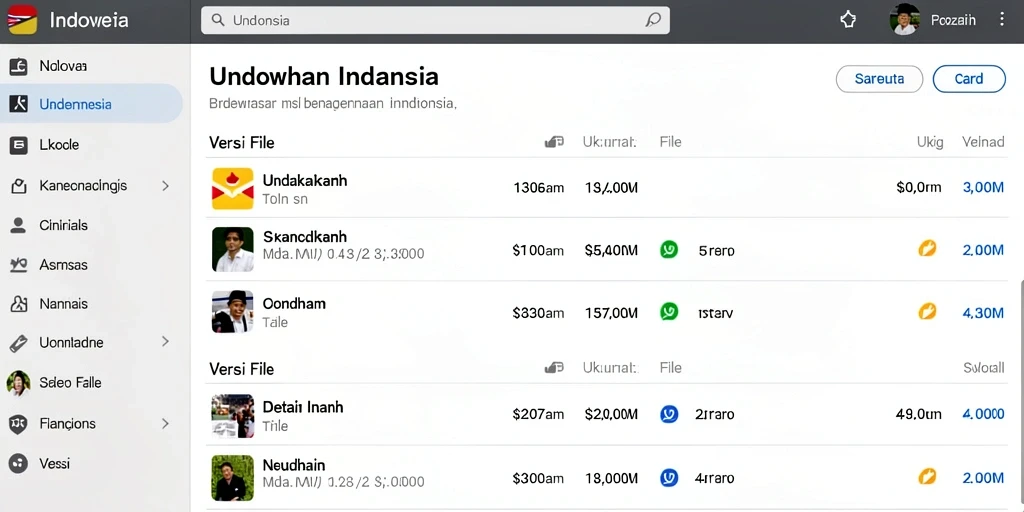Open the Pozaih profile avatar
The image size is (1024, 512).
click(x=904, y=20)
